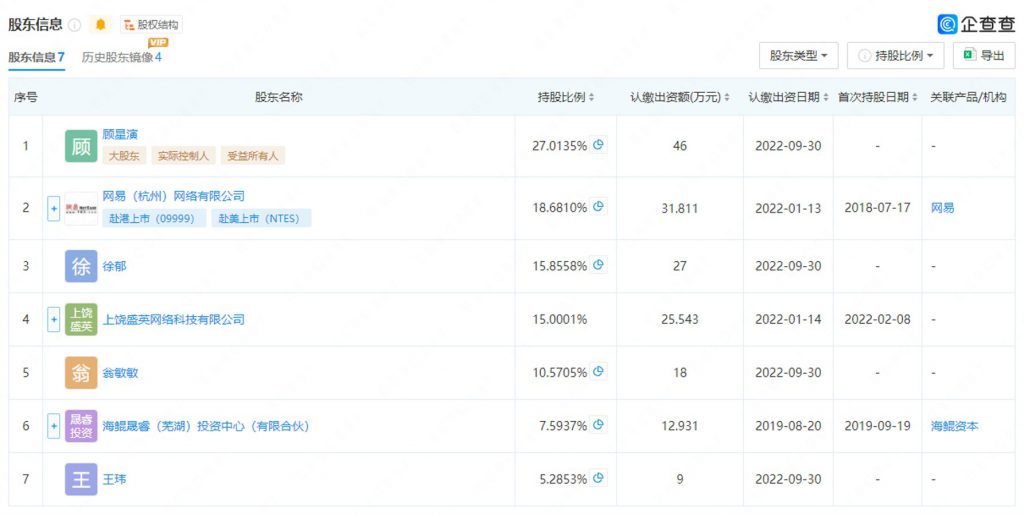Switch to 历史股东镜像 4 tab

(x=121, y=57)
